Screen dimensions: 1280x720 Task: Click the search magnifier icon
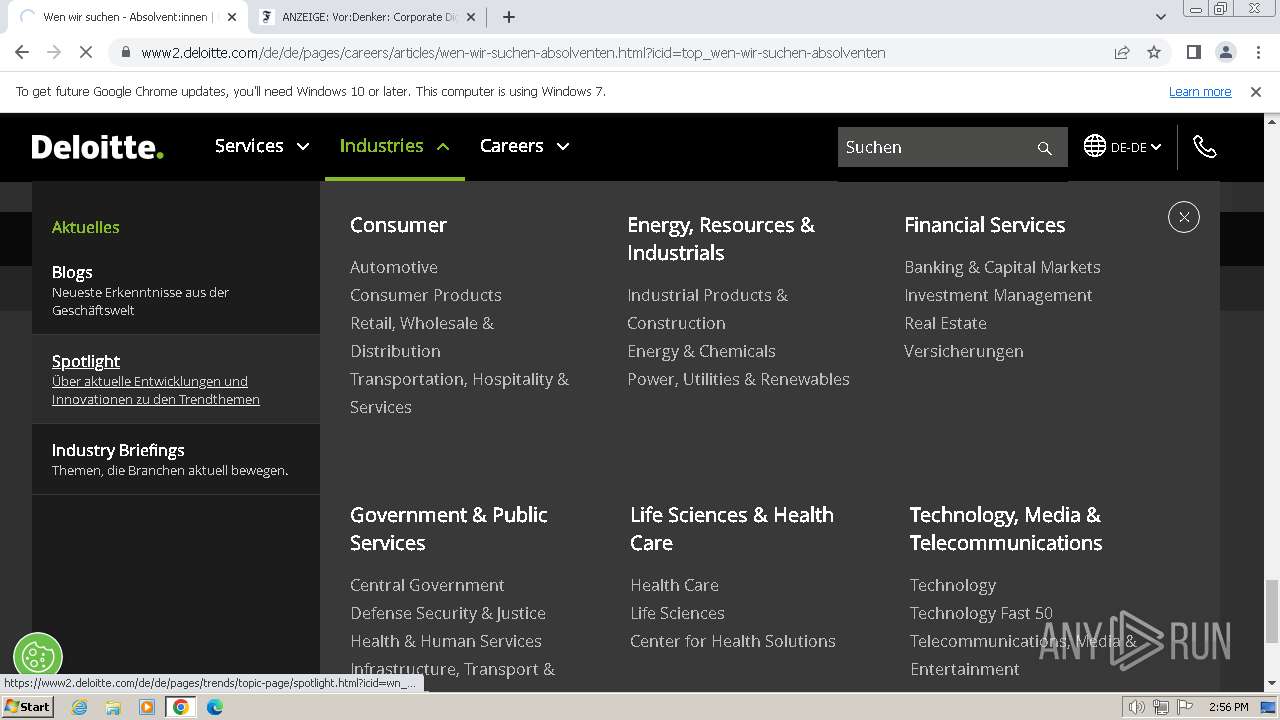pyautogui.click(x=1044, y=148)
